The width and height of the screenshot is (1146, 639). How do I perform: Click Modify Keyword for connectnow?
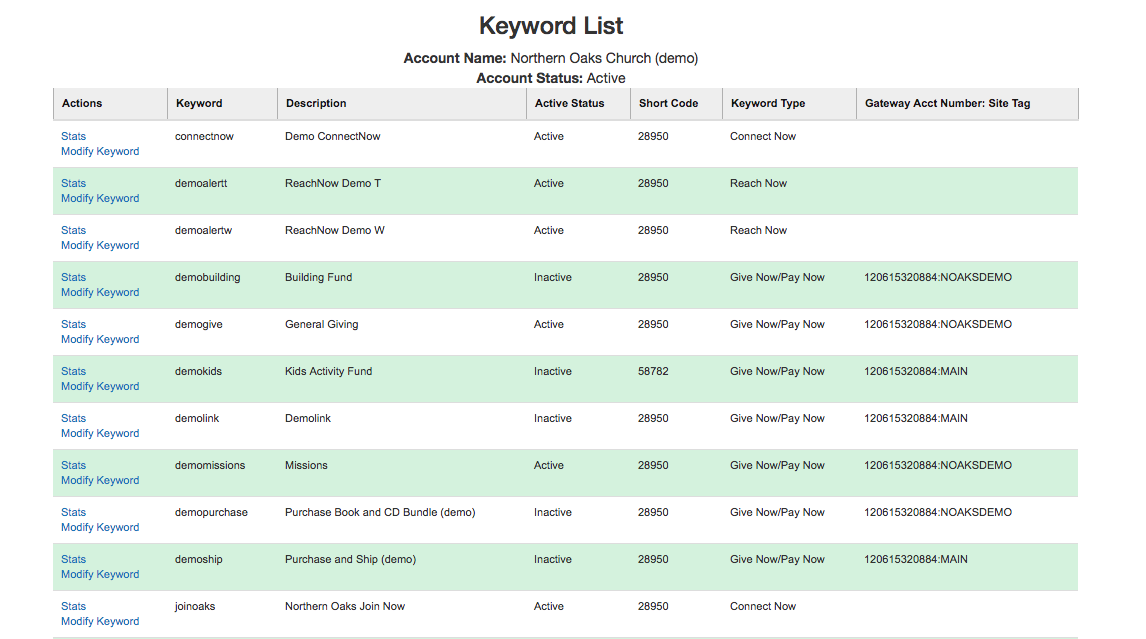pos(100,152)
